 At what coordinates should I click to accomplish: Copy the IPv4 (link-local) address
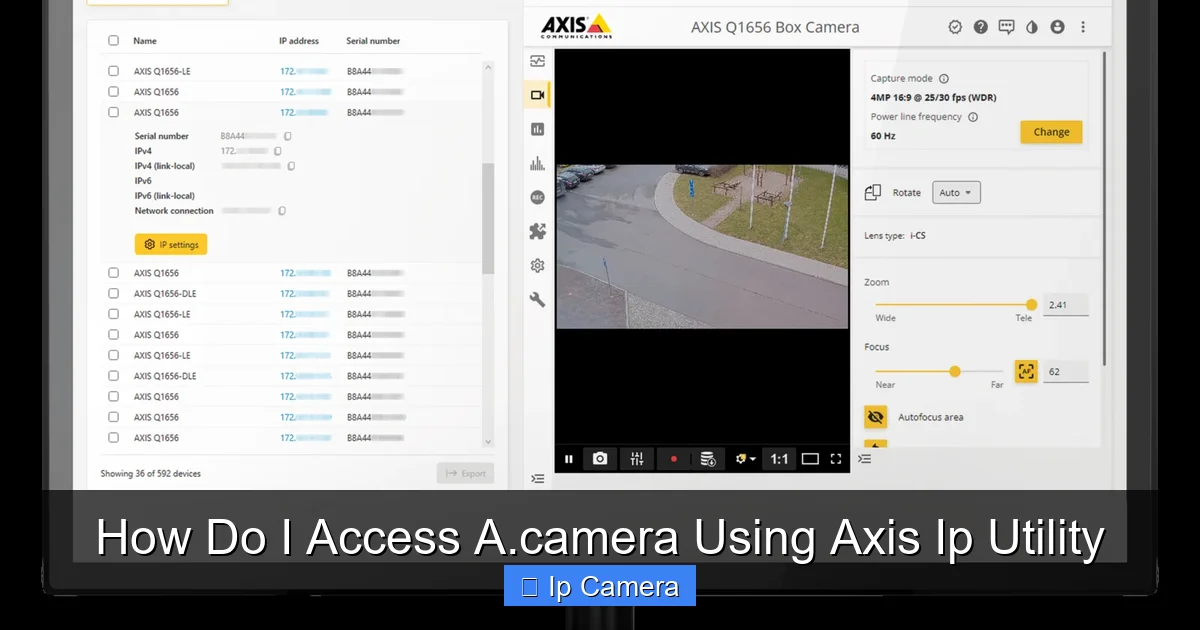pos(291,166)
